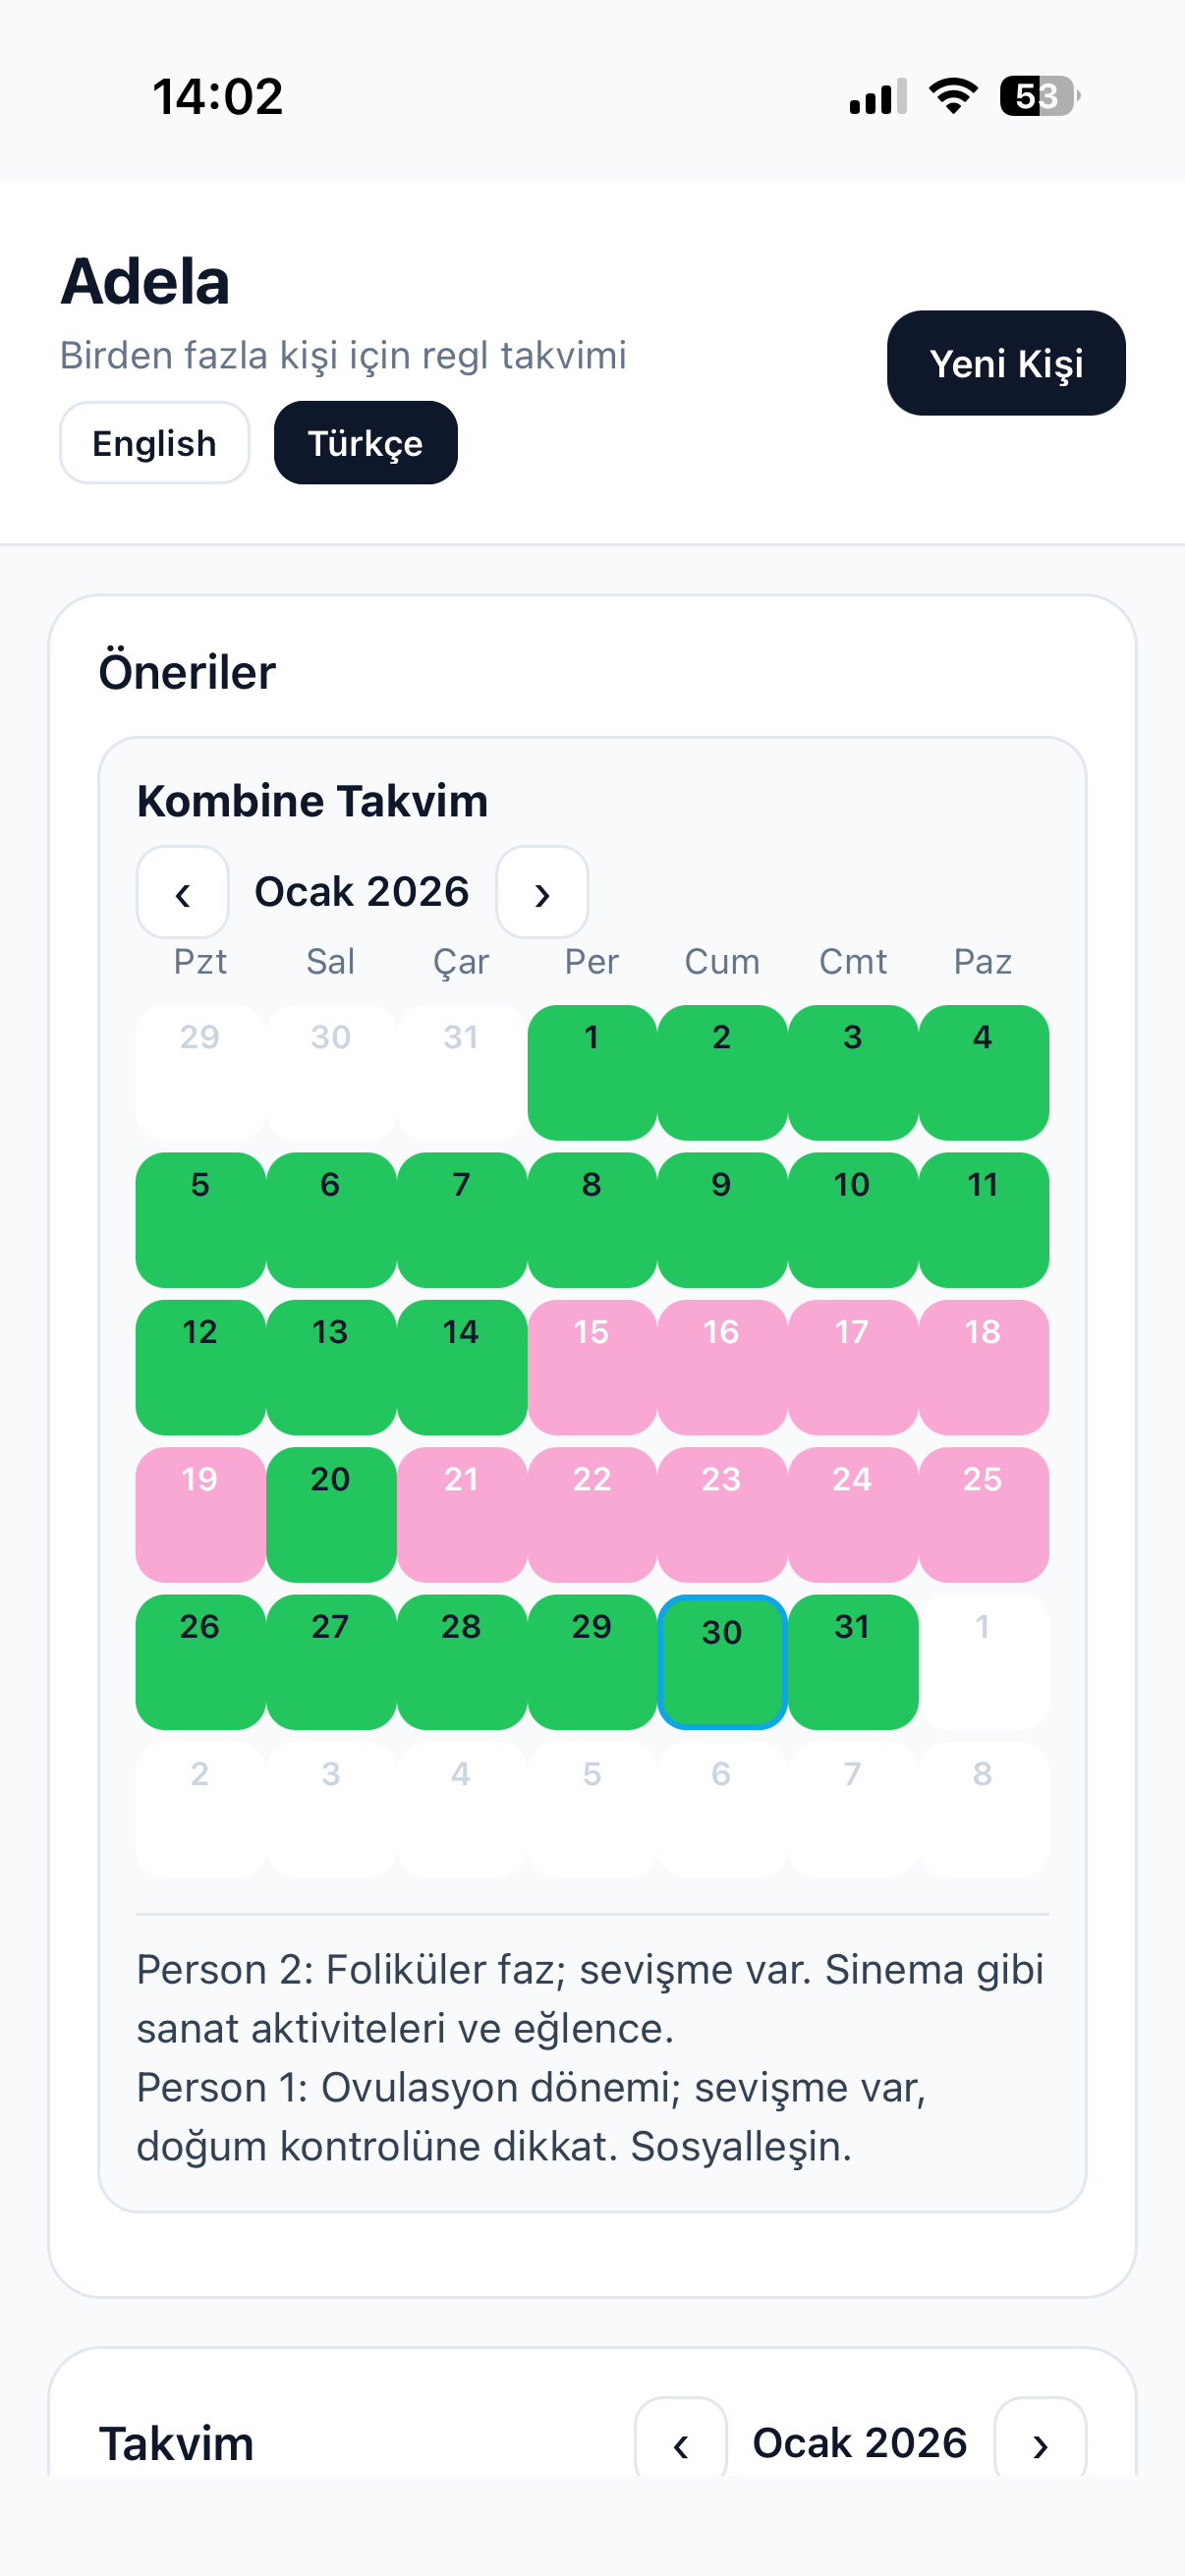Select the Türkçe language option
Screen dimensions: 1185x2576
point(365,443)
